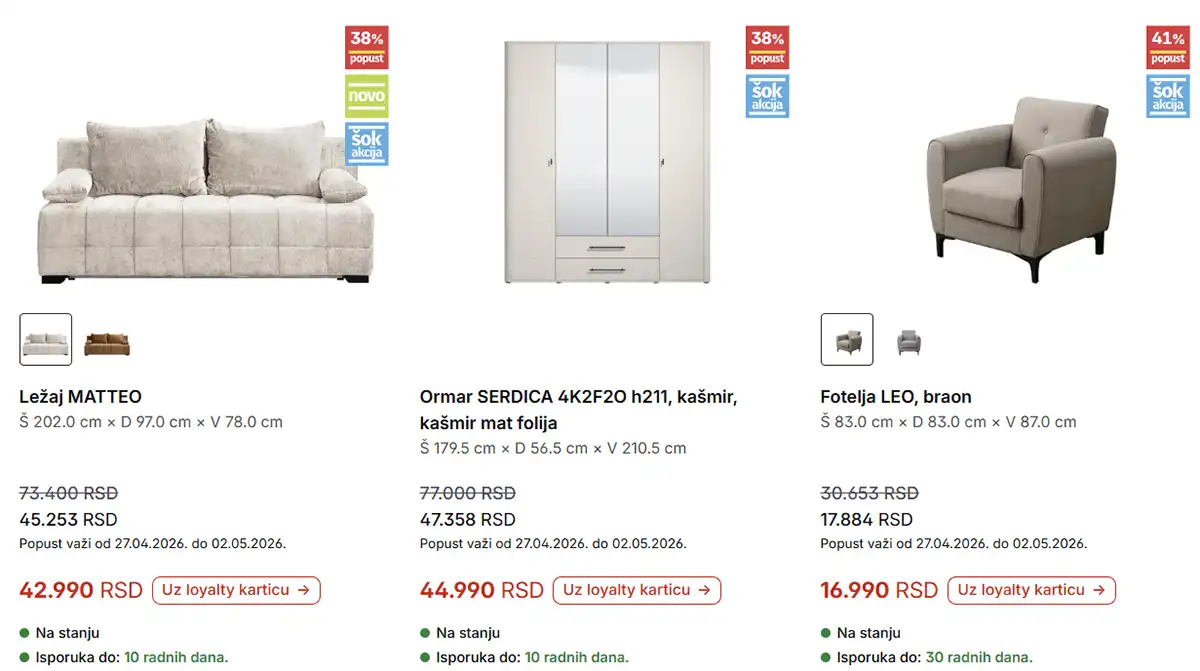This screenshot has width=1200, height=671.
Task: Click the šok akcija badge on the armchair
Action: pos(1167,96)
